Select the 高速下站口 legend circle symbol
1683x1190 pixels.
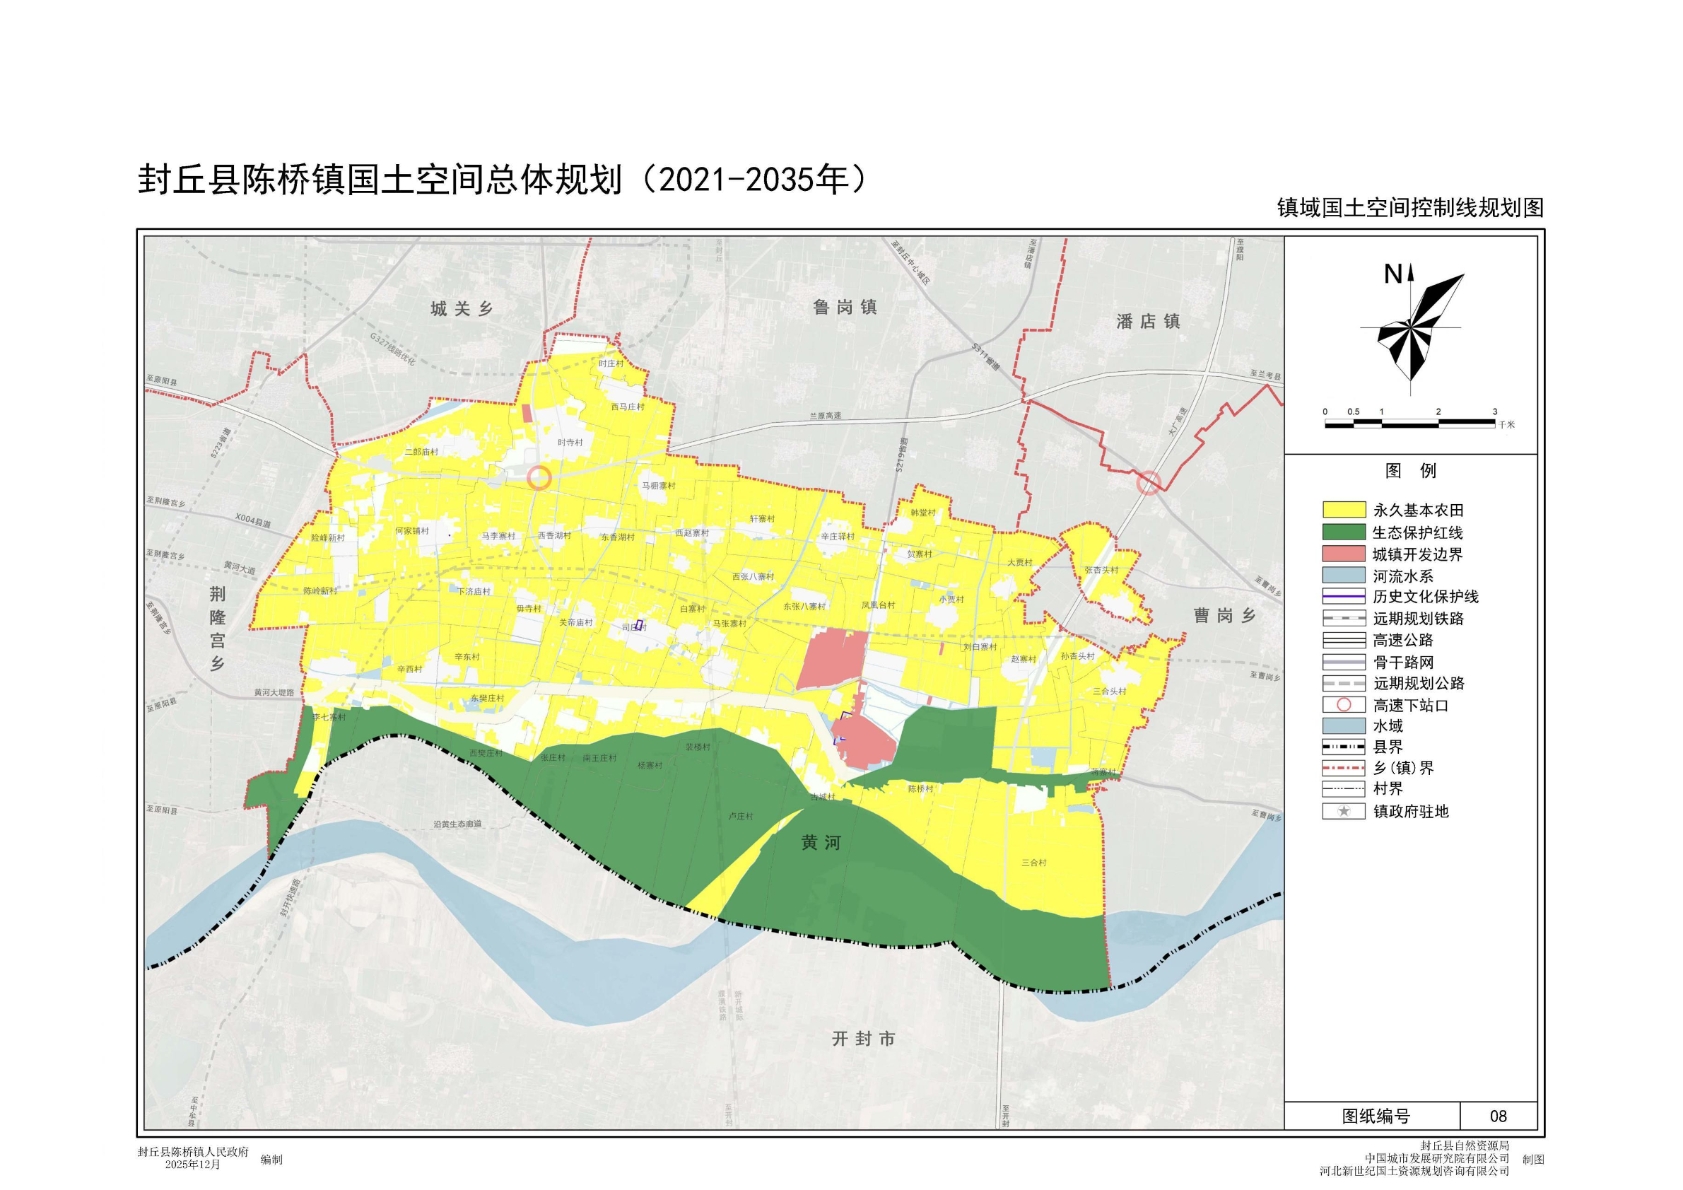pos(1343,705)
